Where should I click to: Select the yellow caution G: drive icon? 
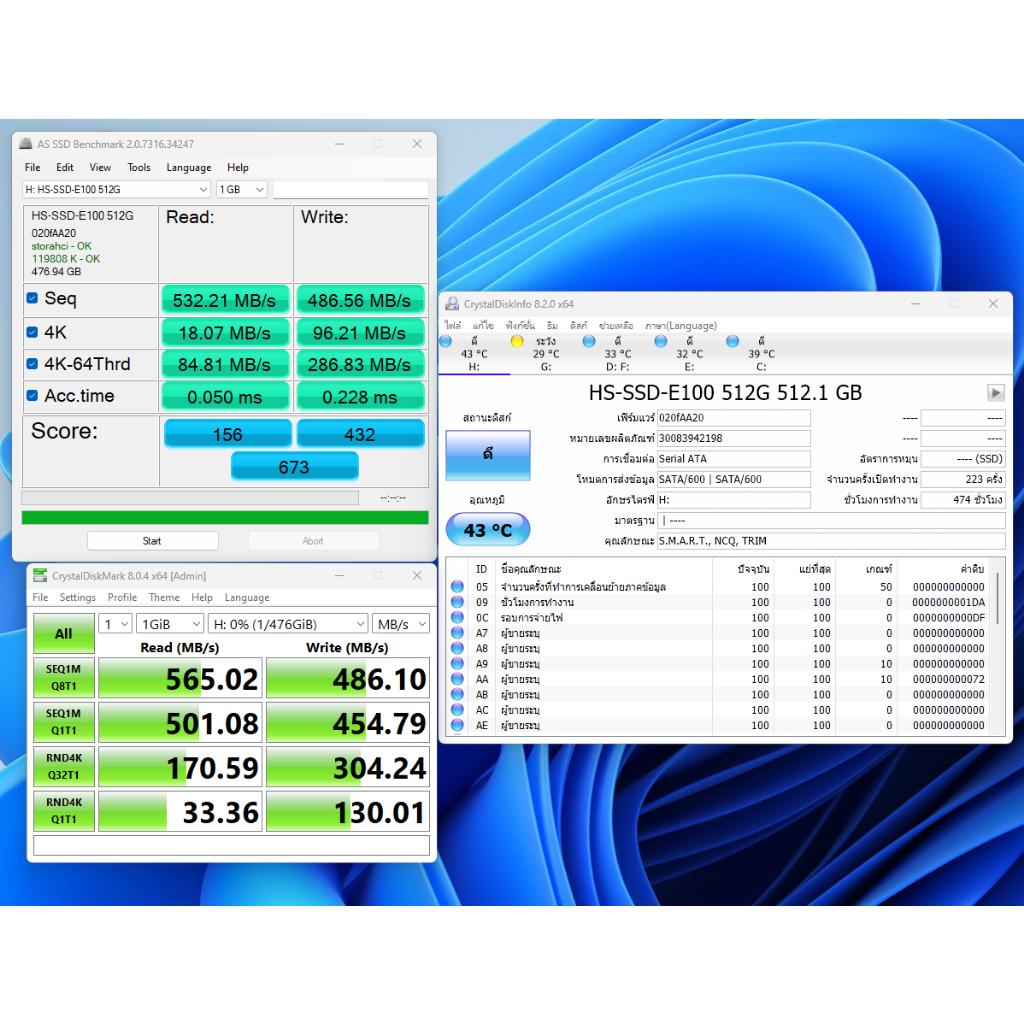pyautogui.click(x=517, y=341)
